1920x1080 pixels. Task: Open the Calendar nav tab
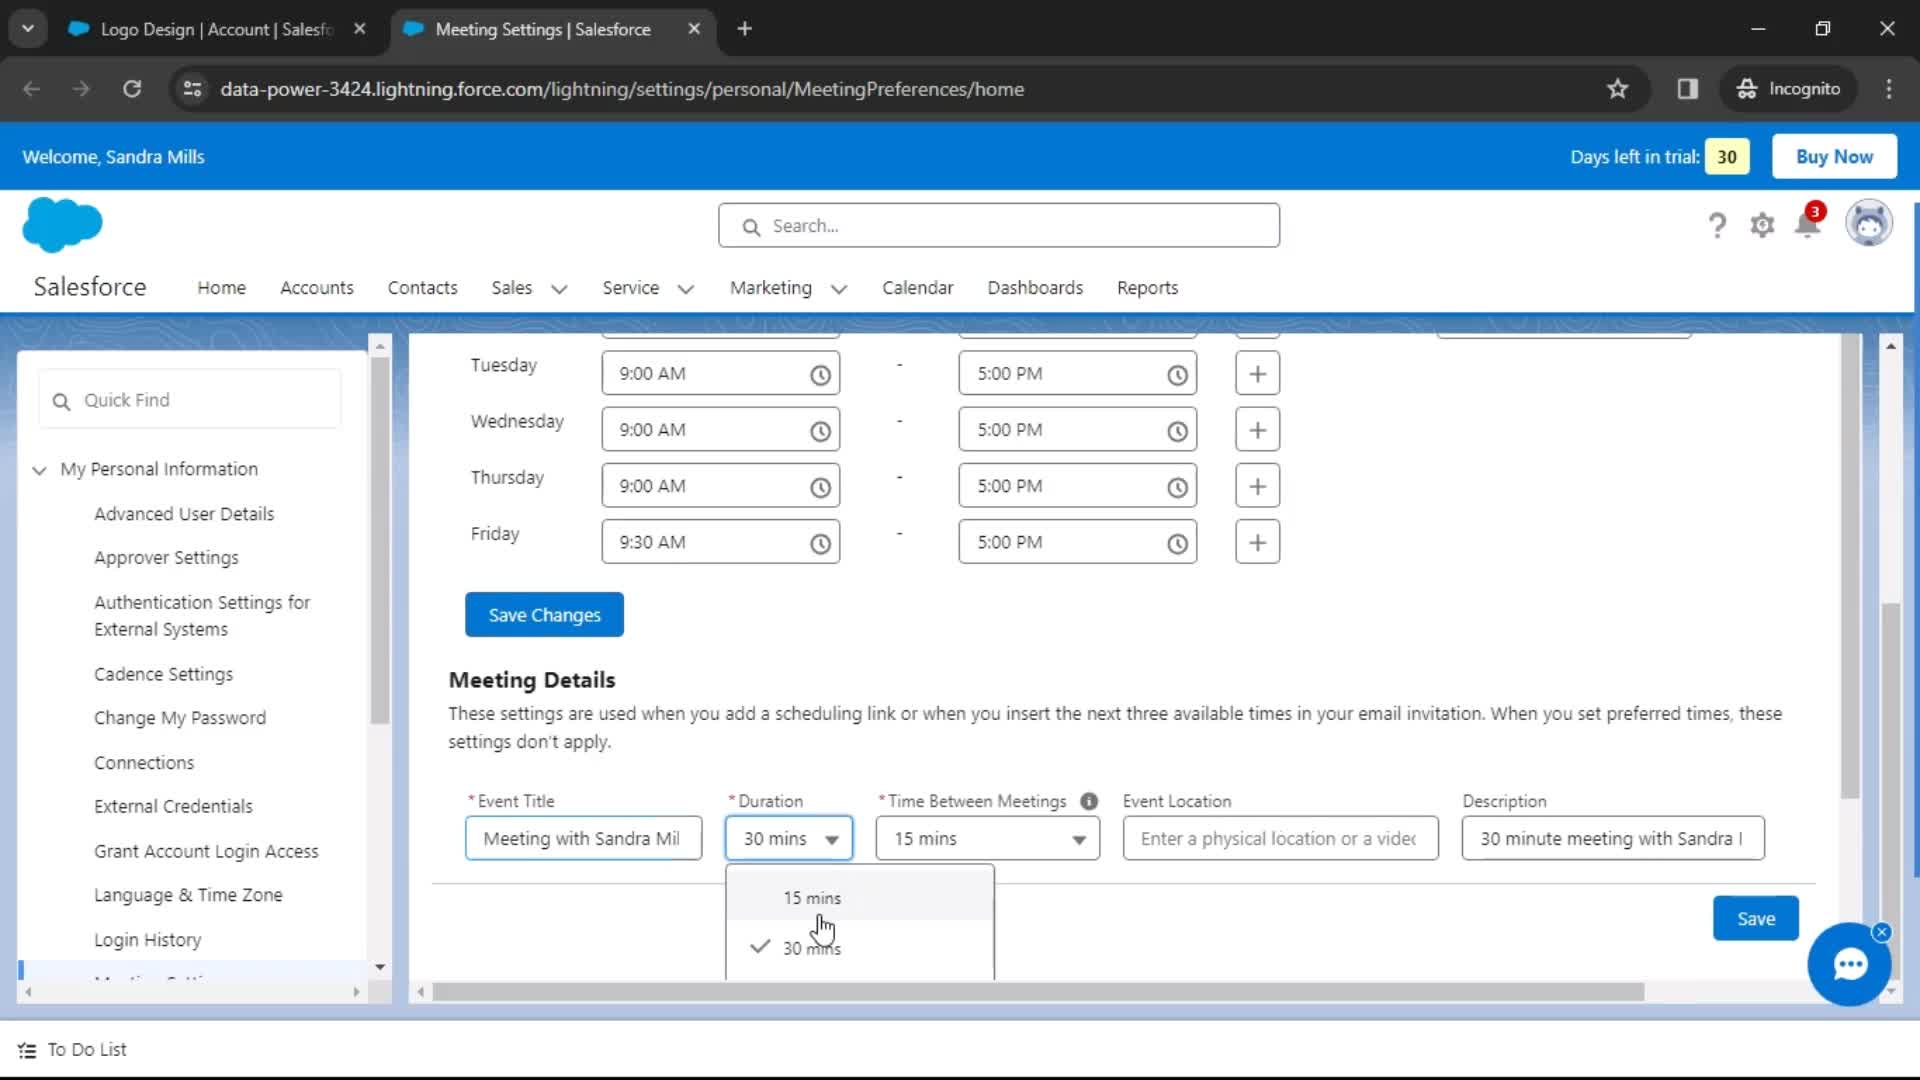[x=917, y=288]
